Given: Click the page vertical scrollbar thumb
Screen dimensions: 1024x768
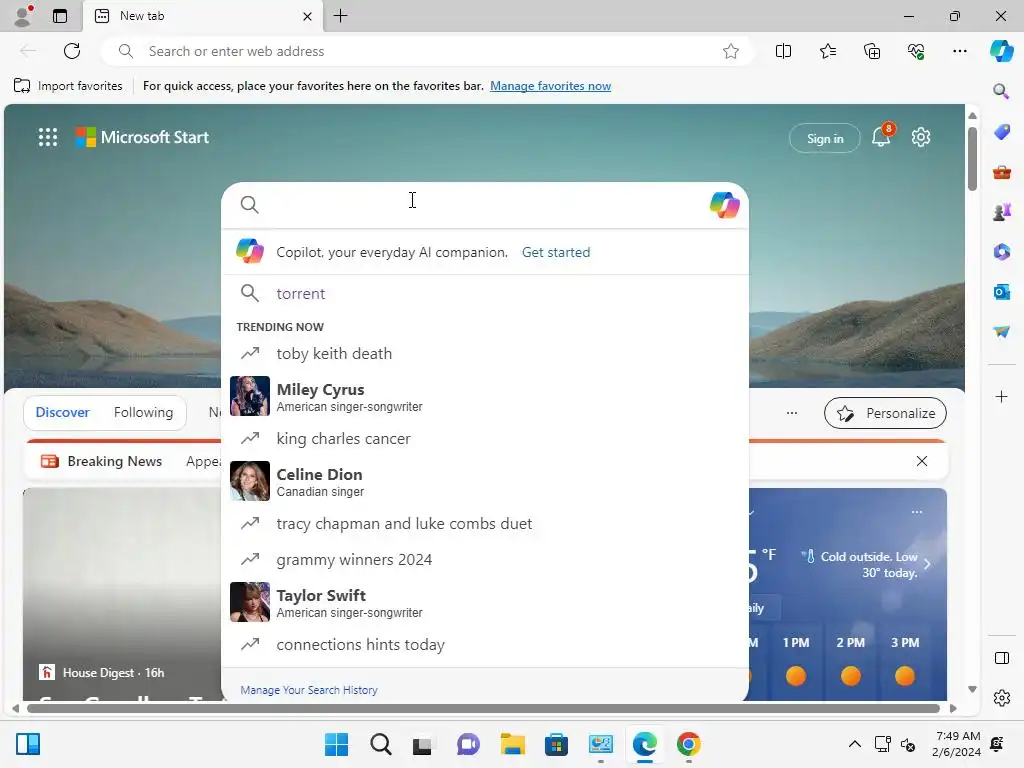Looking at the screenshot, I should pyautogui.click(x=972, y=159).
